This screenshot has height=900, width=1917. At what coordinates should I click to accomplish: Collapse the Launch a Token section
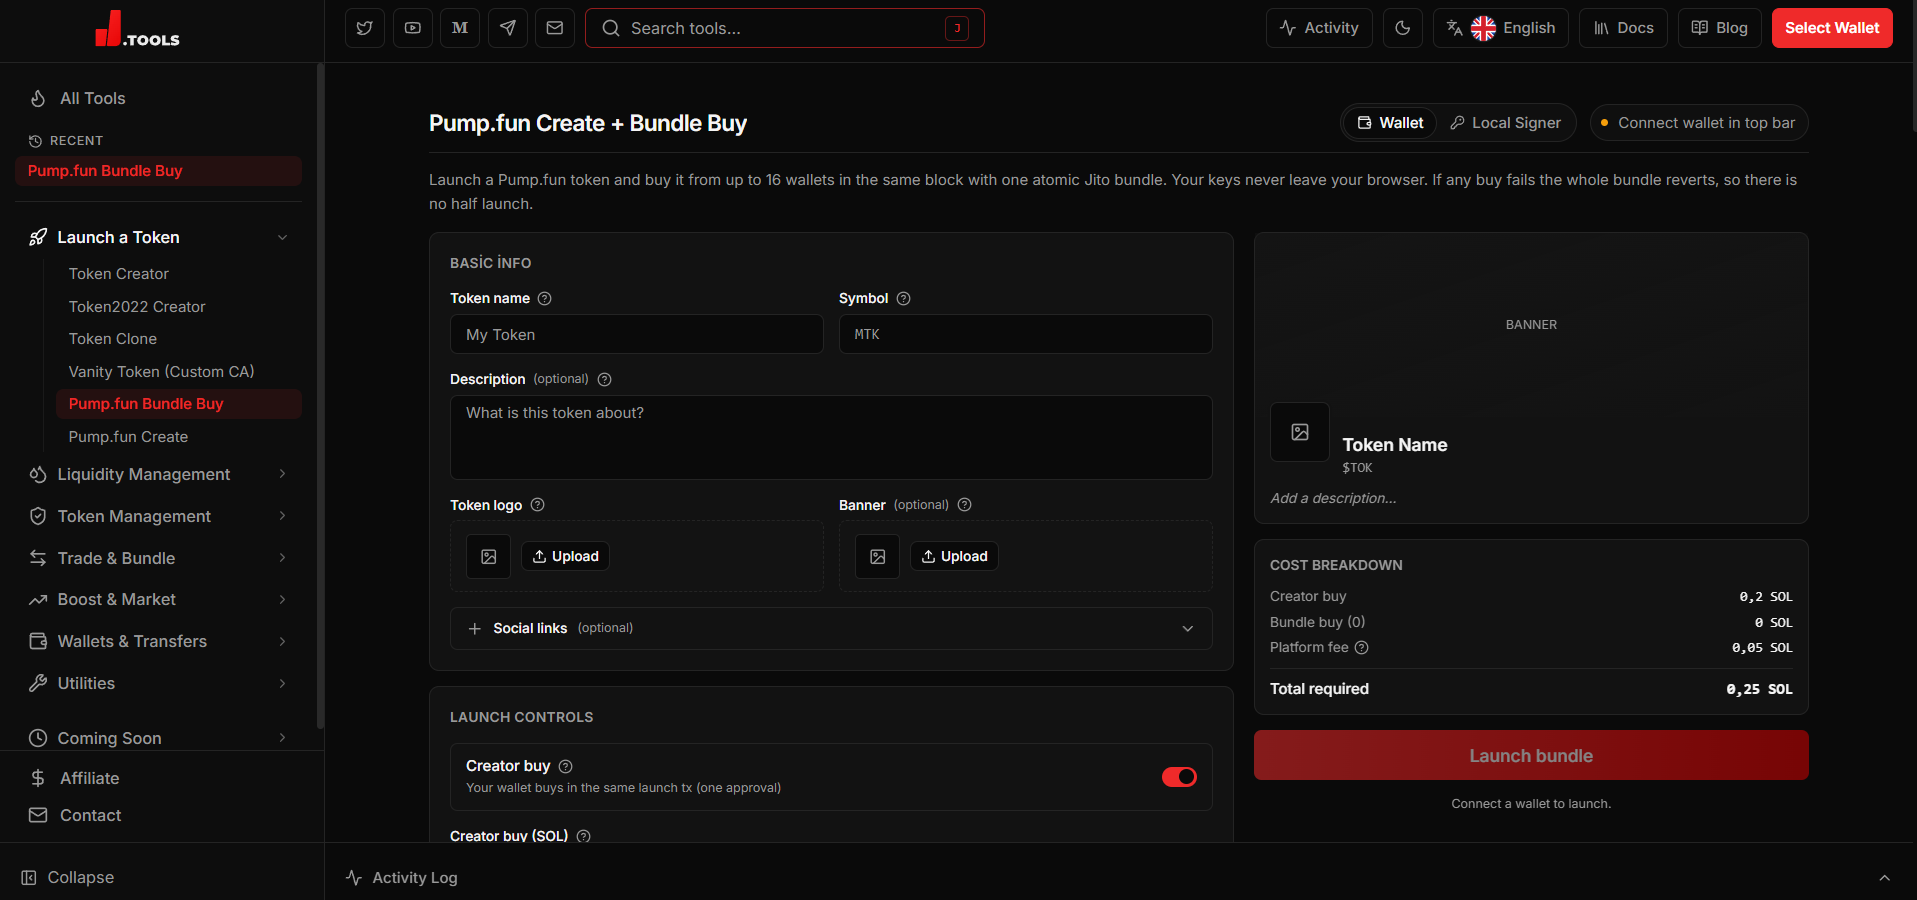point(158,237)
